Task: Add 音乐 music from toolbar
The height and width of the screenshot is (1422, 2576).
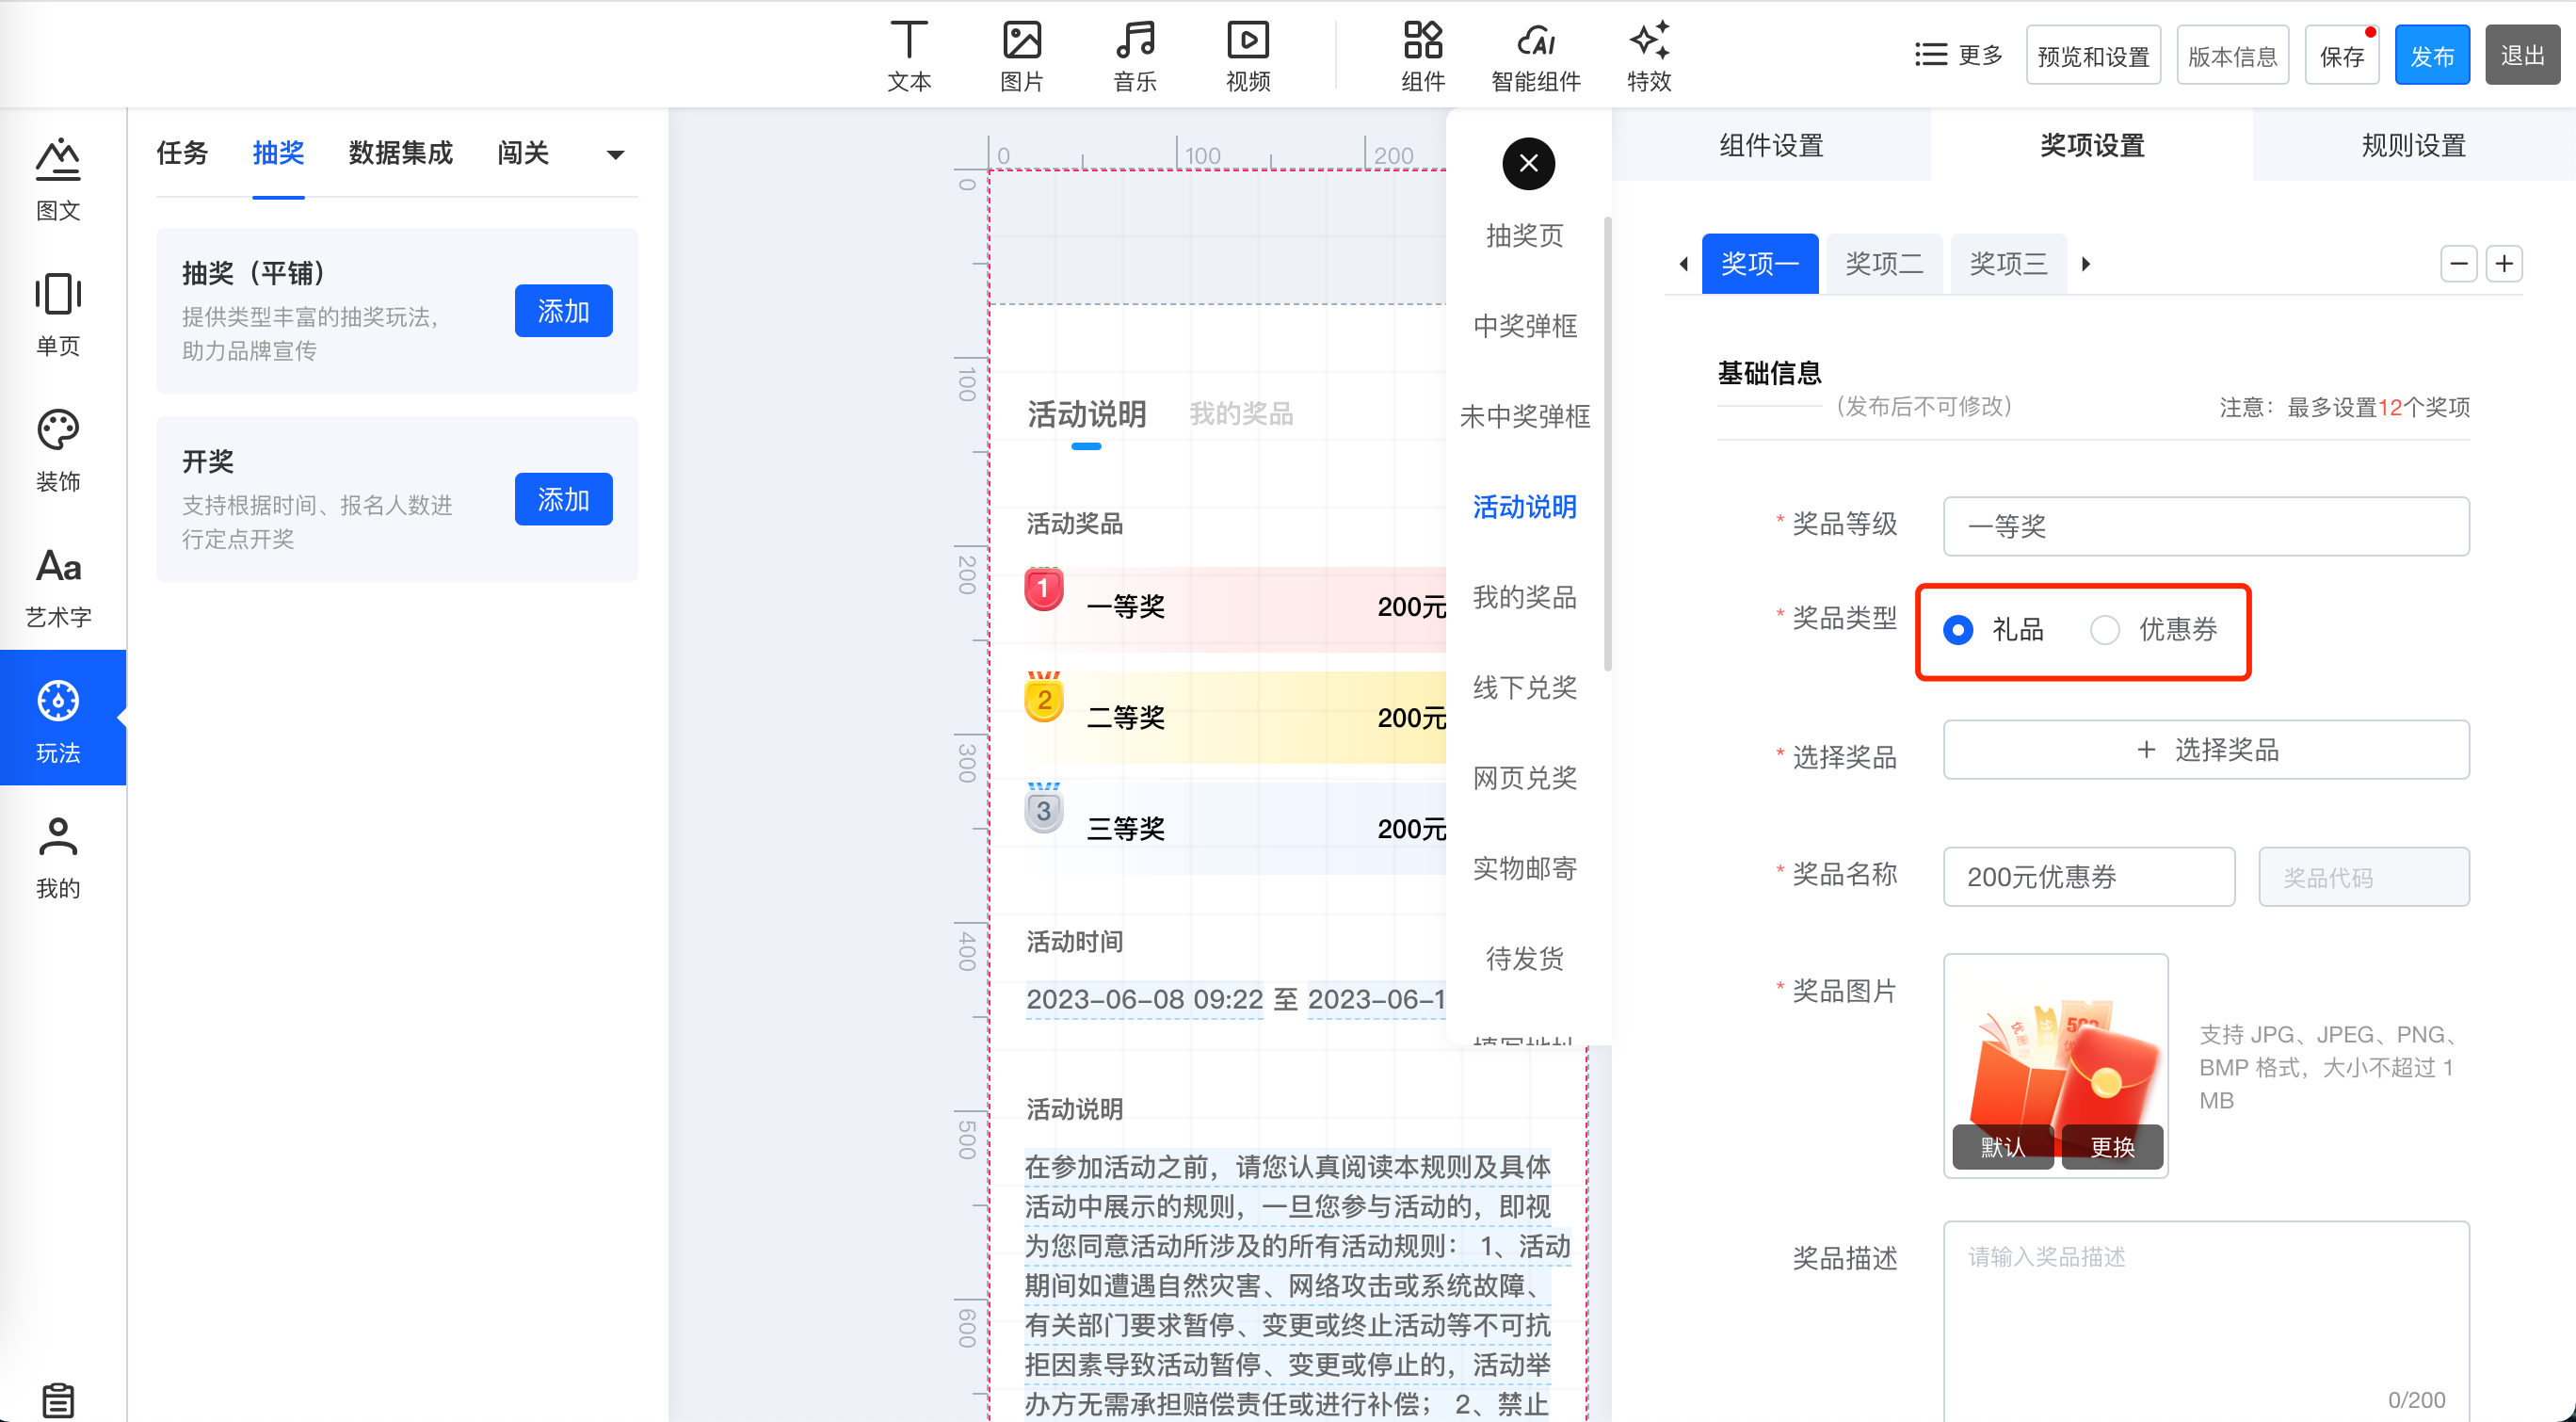Action: 1135,56
